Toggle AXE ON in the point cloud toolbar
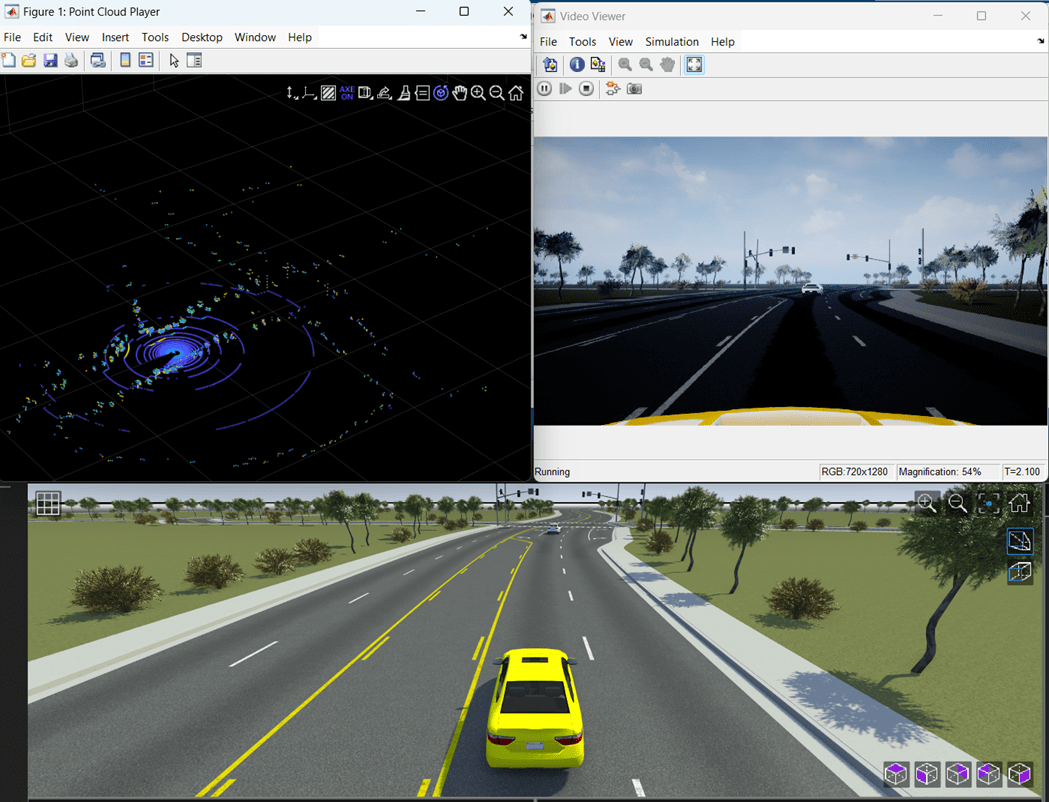 pyautogui.click(x=348, y=92)
